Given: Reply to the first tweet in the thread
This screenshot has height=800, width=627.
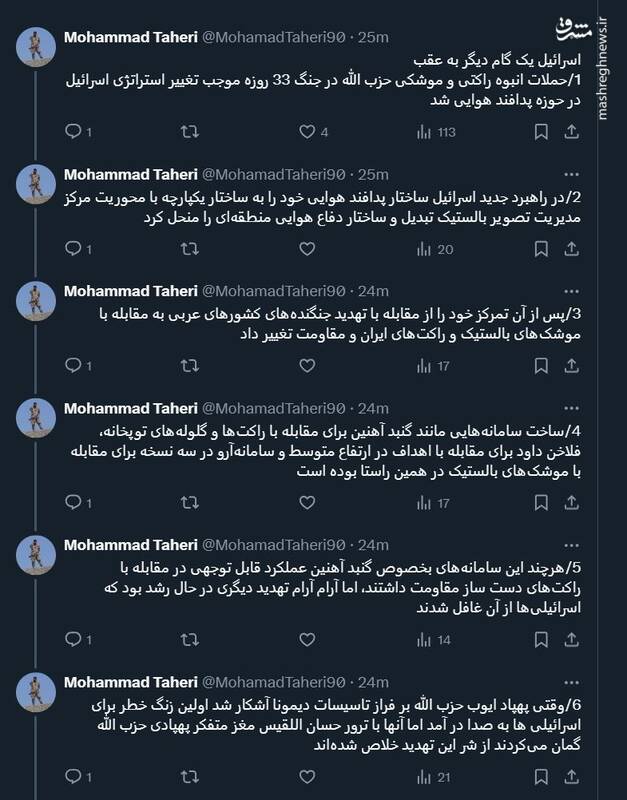Looking at the screenshot, I should tap(75, 131).
